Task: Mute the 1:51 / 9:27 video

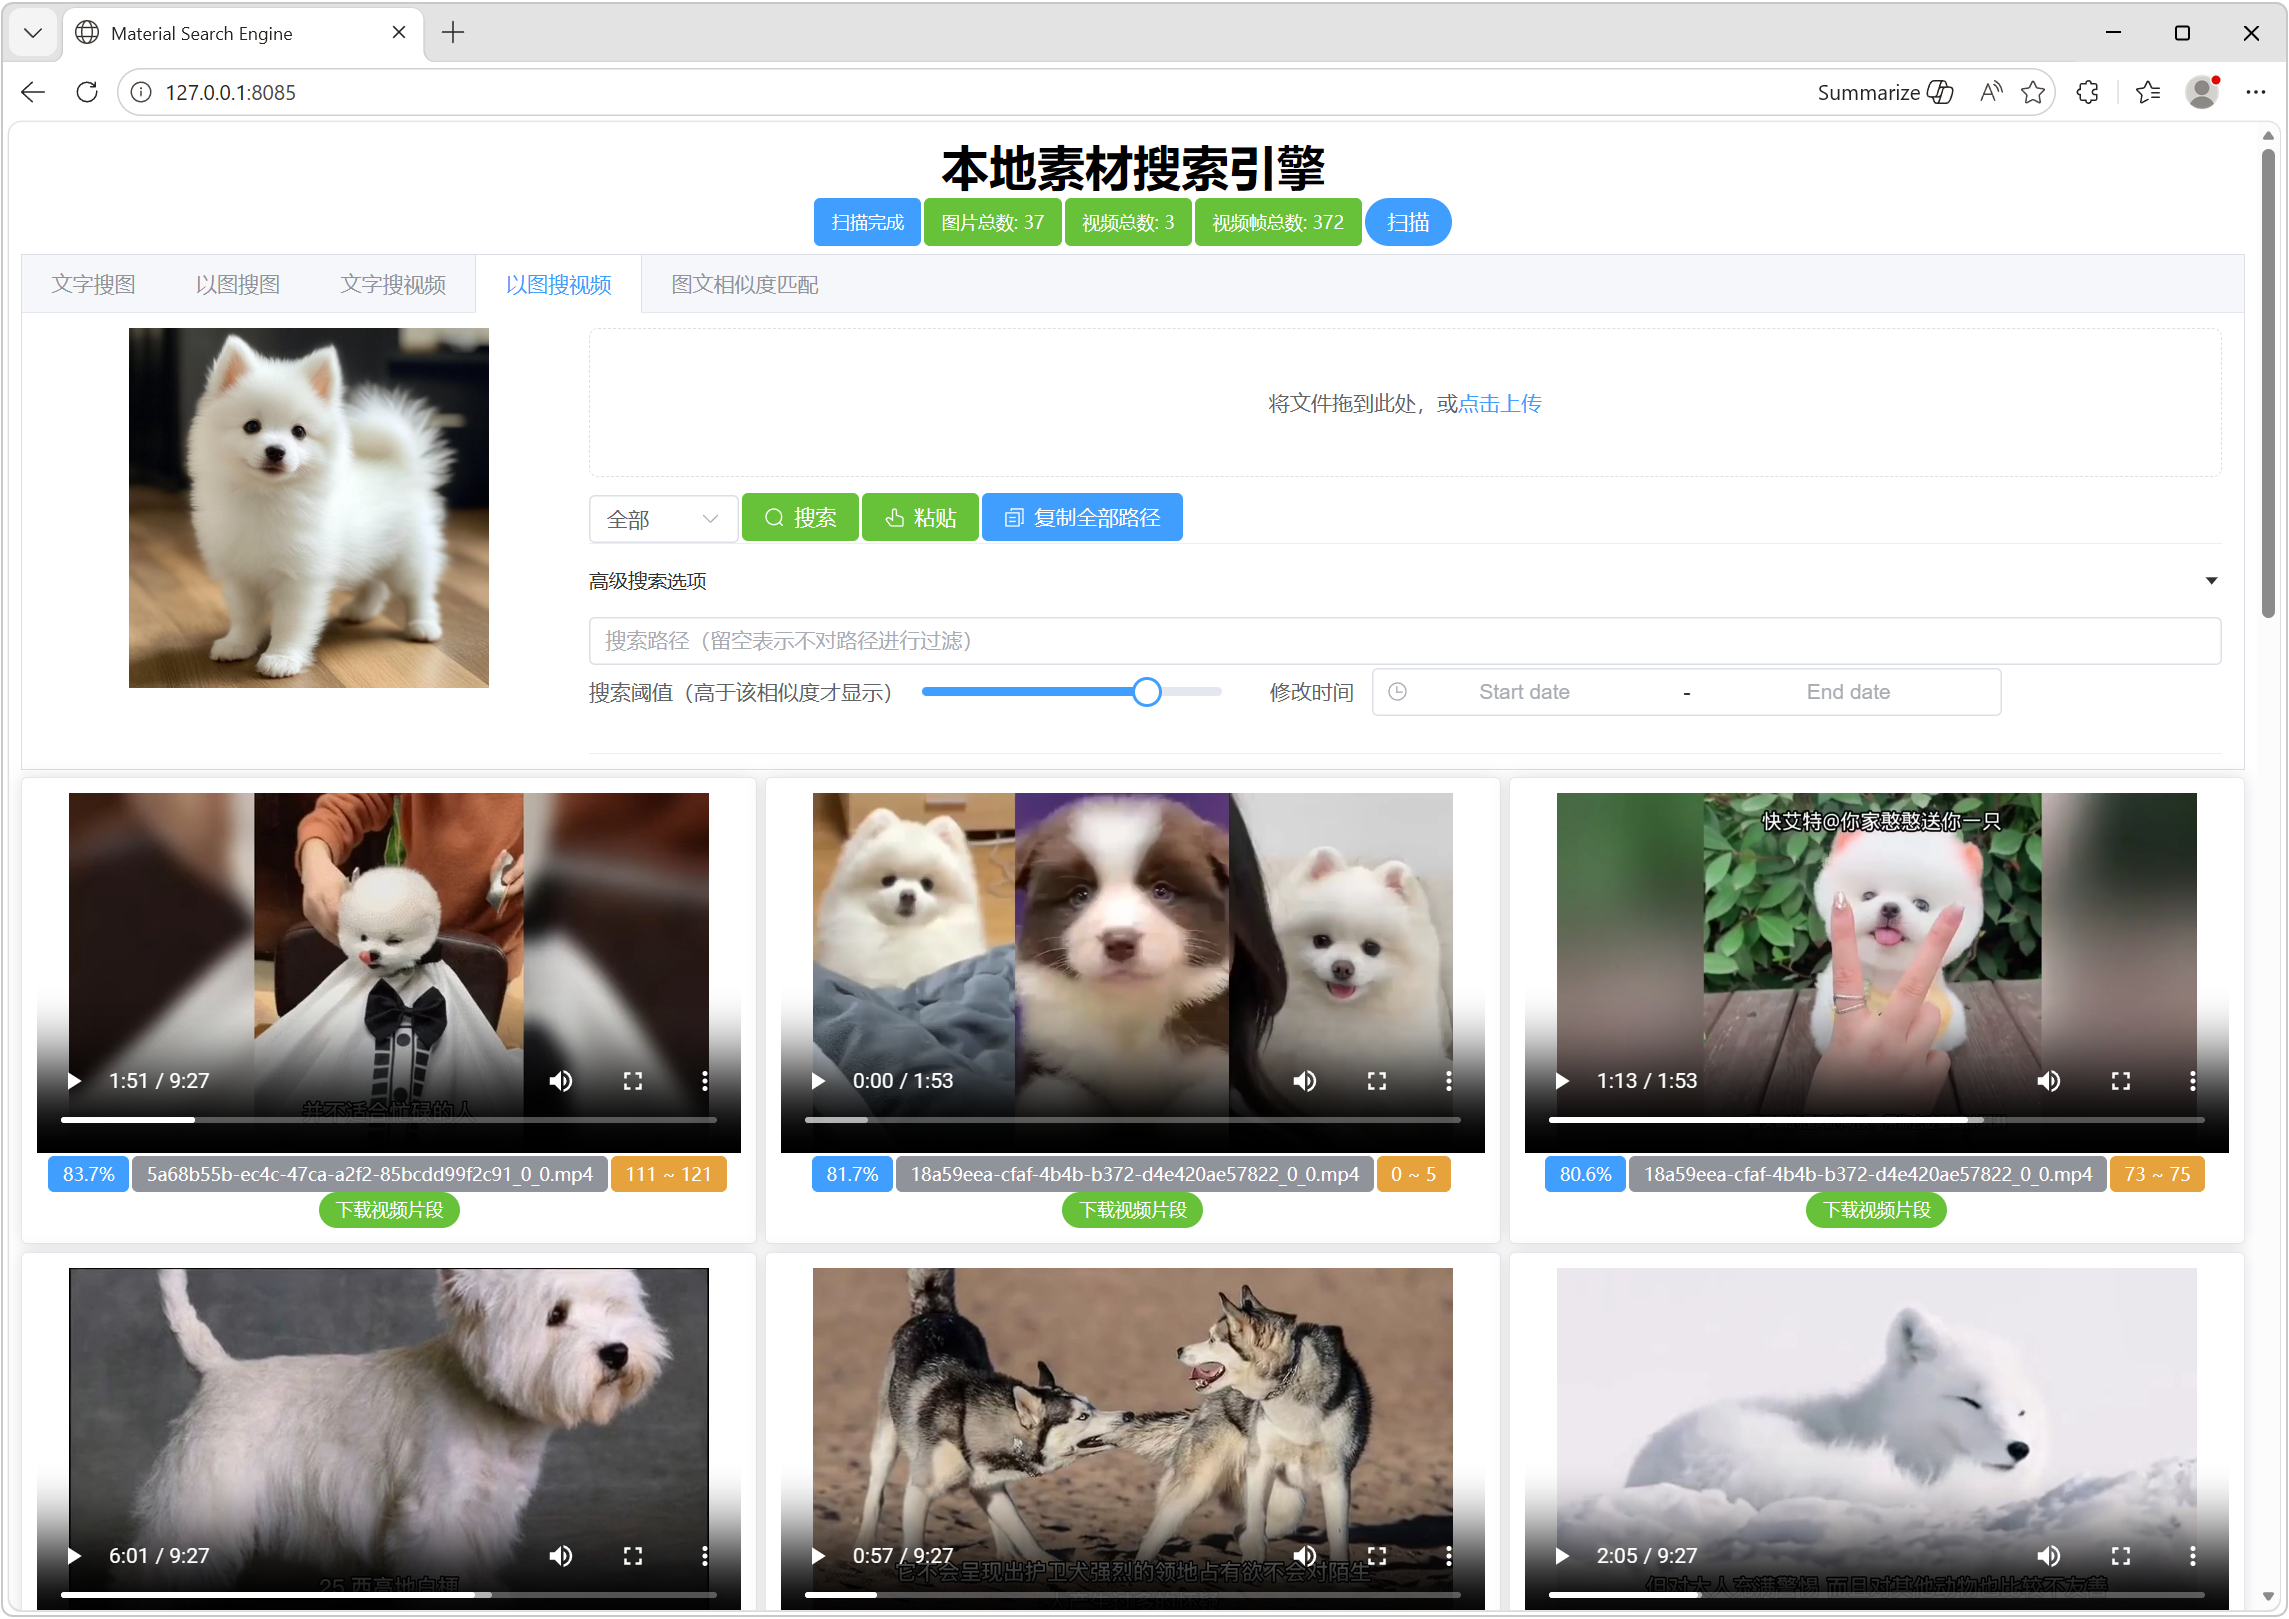Action: tap(561, 1081)
